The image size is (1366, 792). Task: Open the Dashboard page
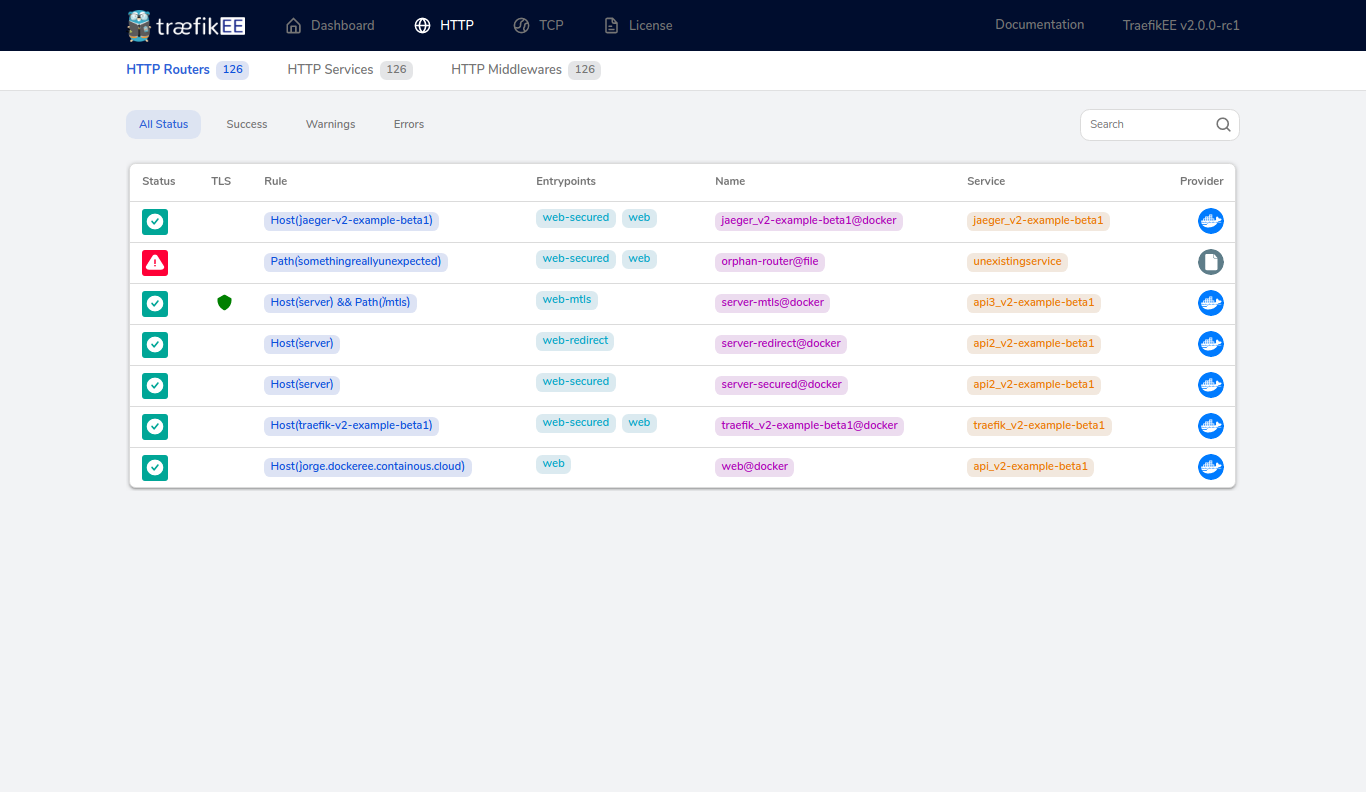point(330,26)
